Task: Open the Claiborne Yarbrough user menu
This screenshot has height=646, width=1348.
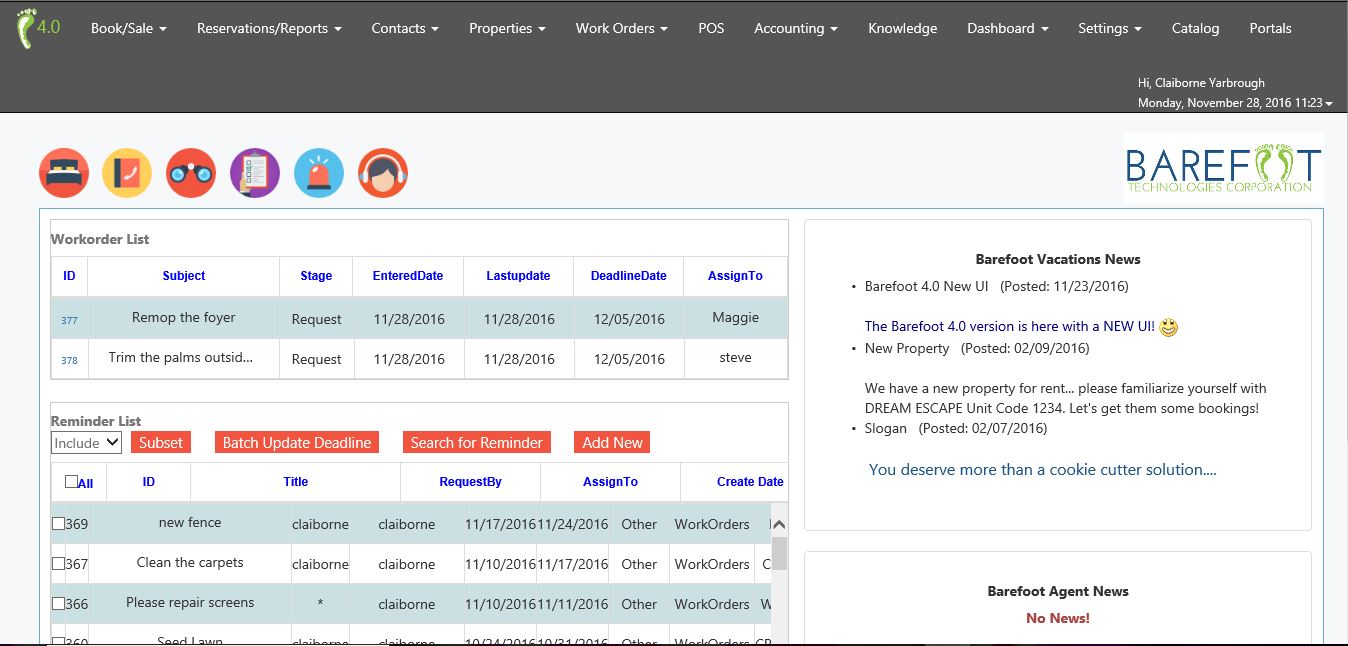Action: (x=1235, y=93)
